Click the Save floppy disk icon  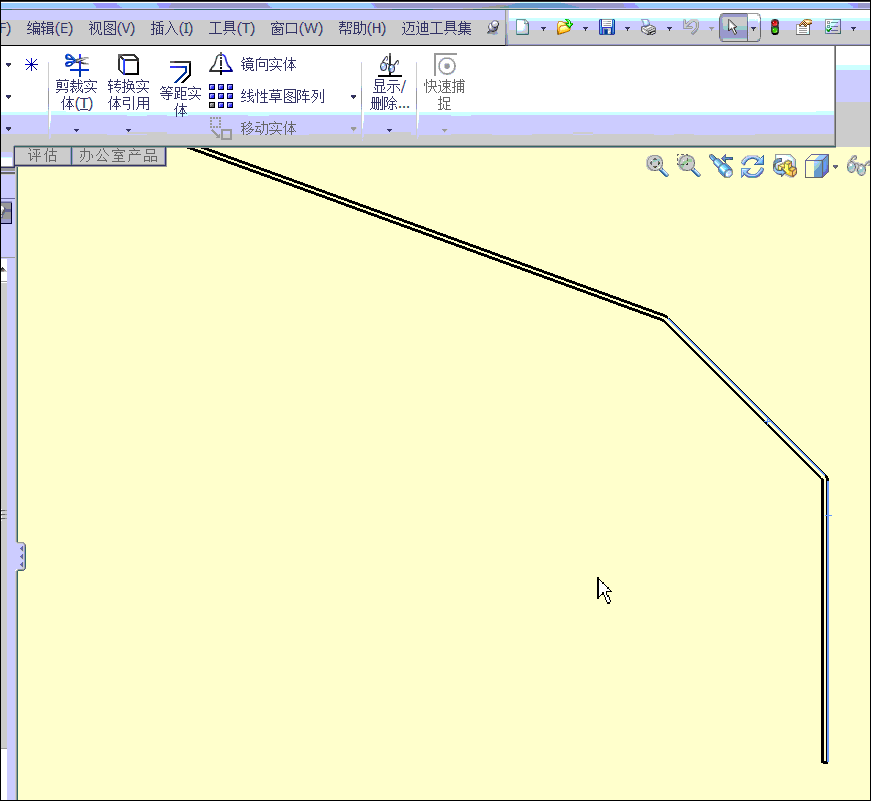607,27
